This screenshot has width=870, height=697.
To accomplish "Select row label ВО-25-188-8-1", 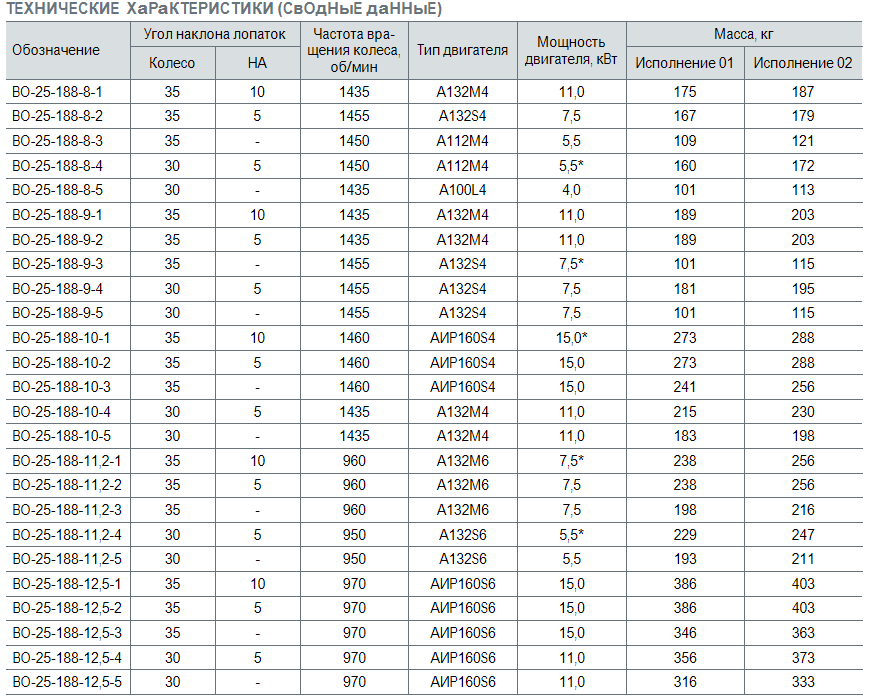I will (57, 92).
